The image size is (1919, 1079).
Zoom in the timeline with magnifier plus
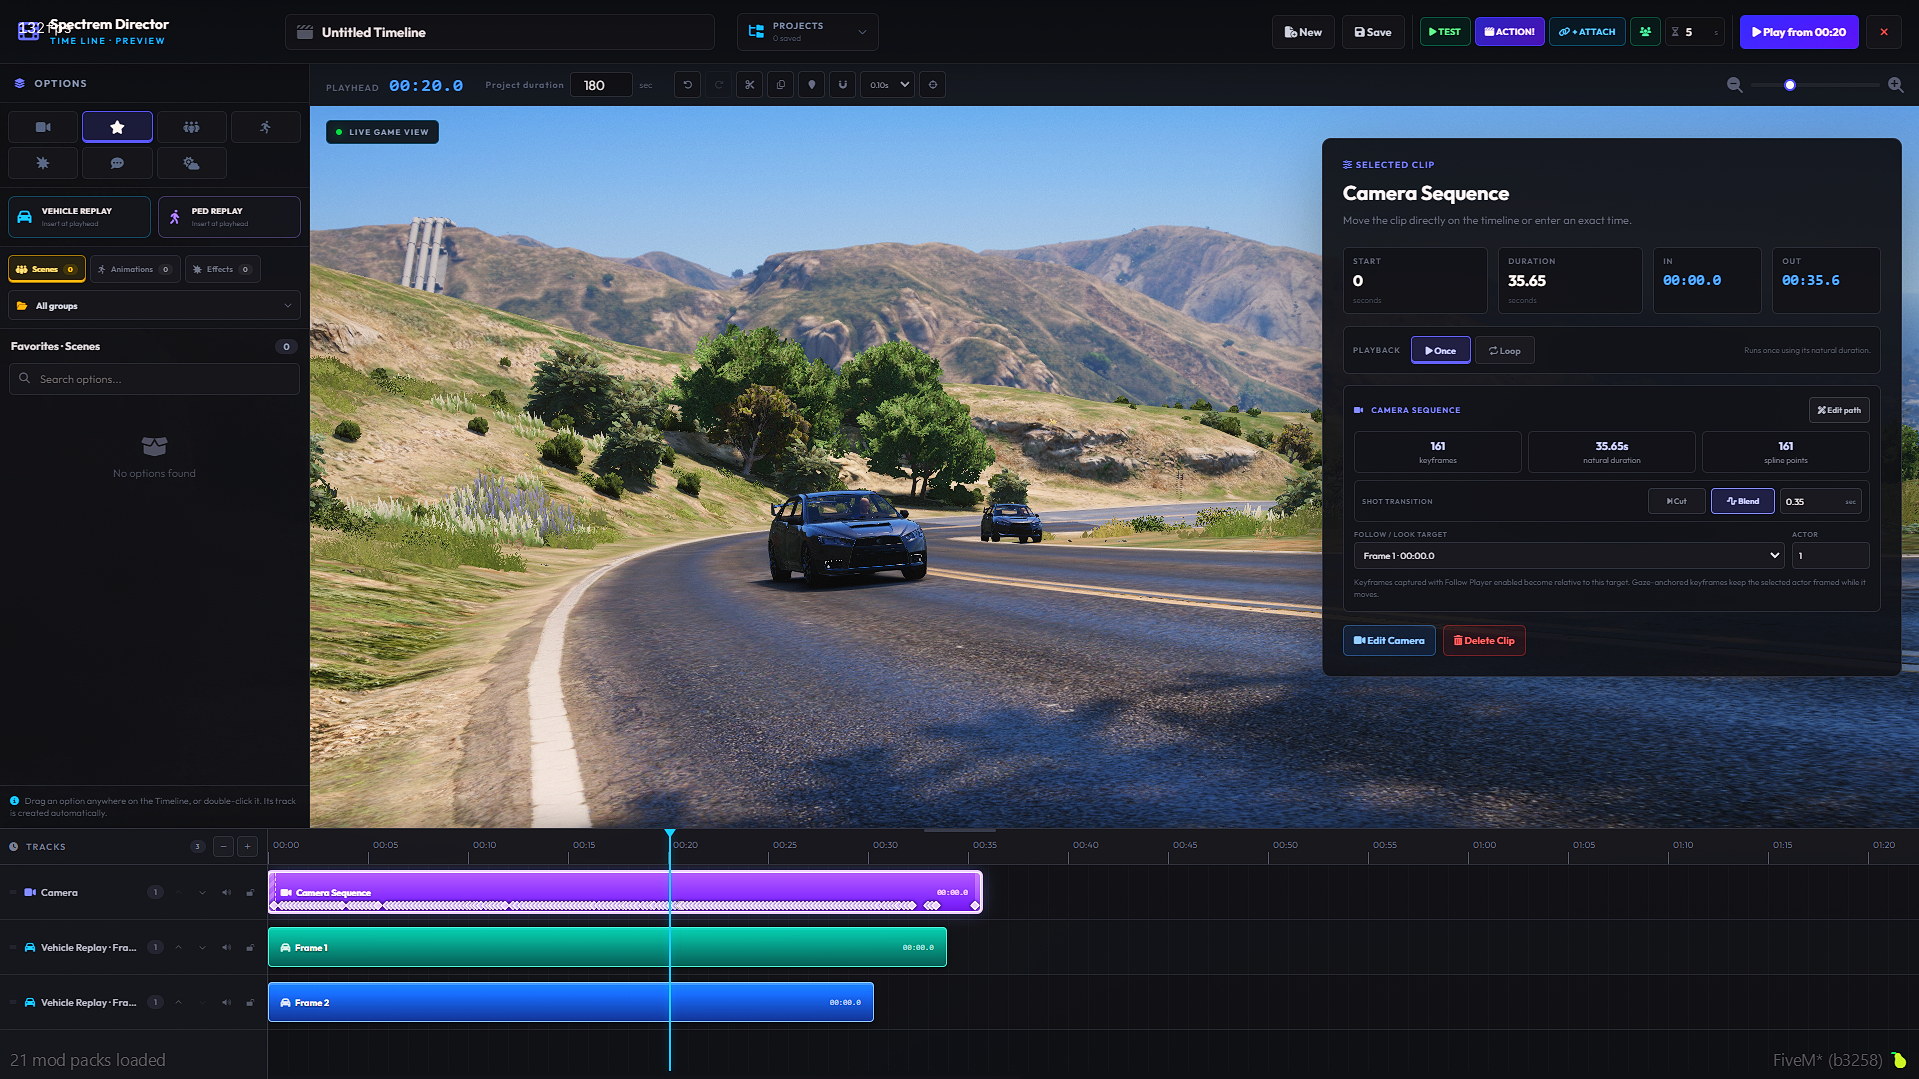1895,85
